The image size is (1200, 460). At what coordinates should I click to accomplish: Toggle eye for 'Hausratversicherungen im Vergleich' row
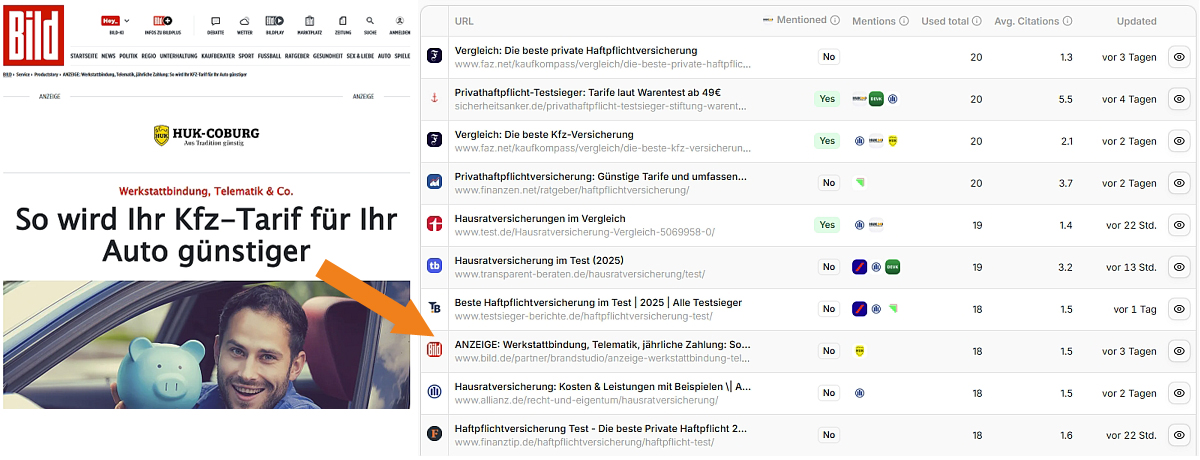pyautogui.click(x=1179, y=225)
